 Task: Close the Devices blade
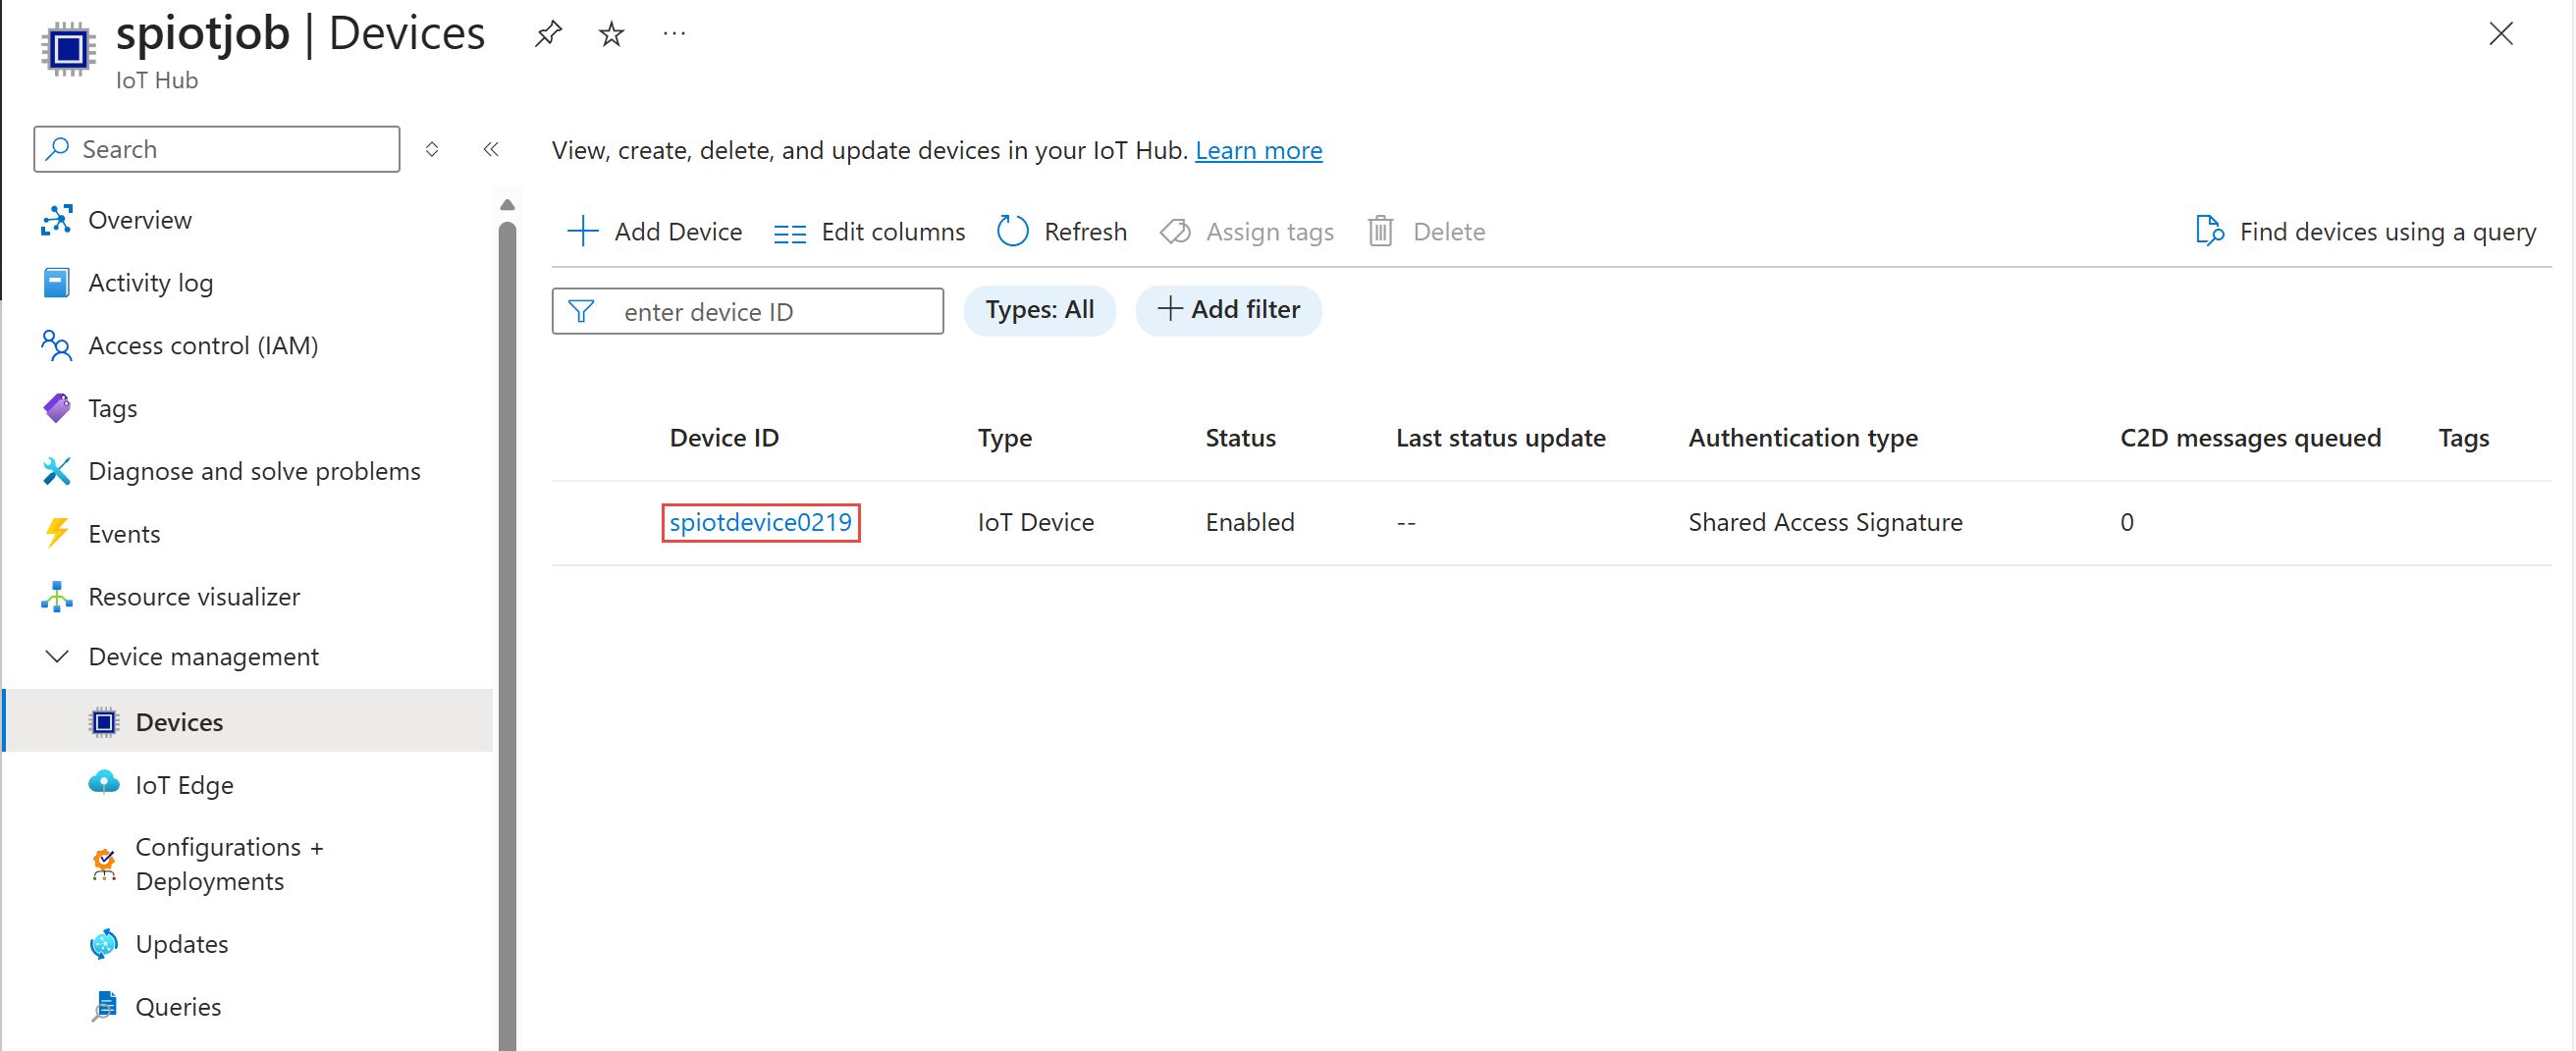[x=2501, y=34]
